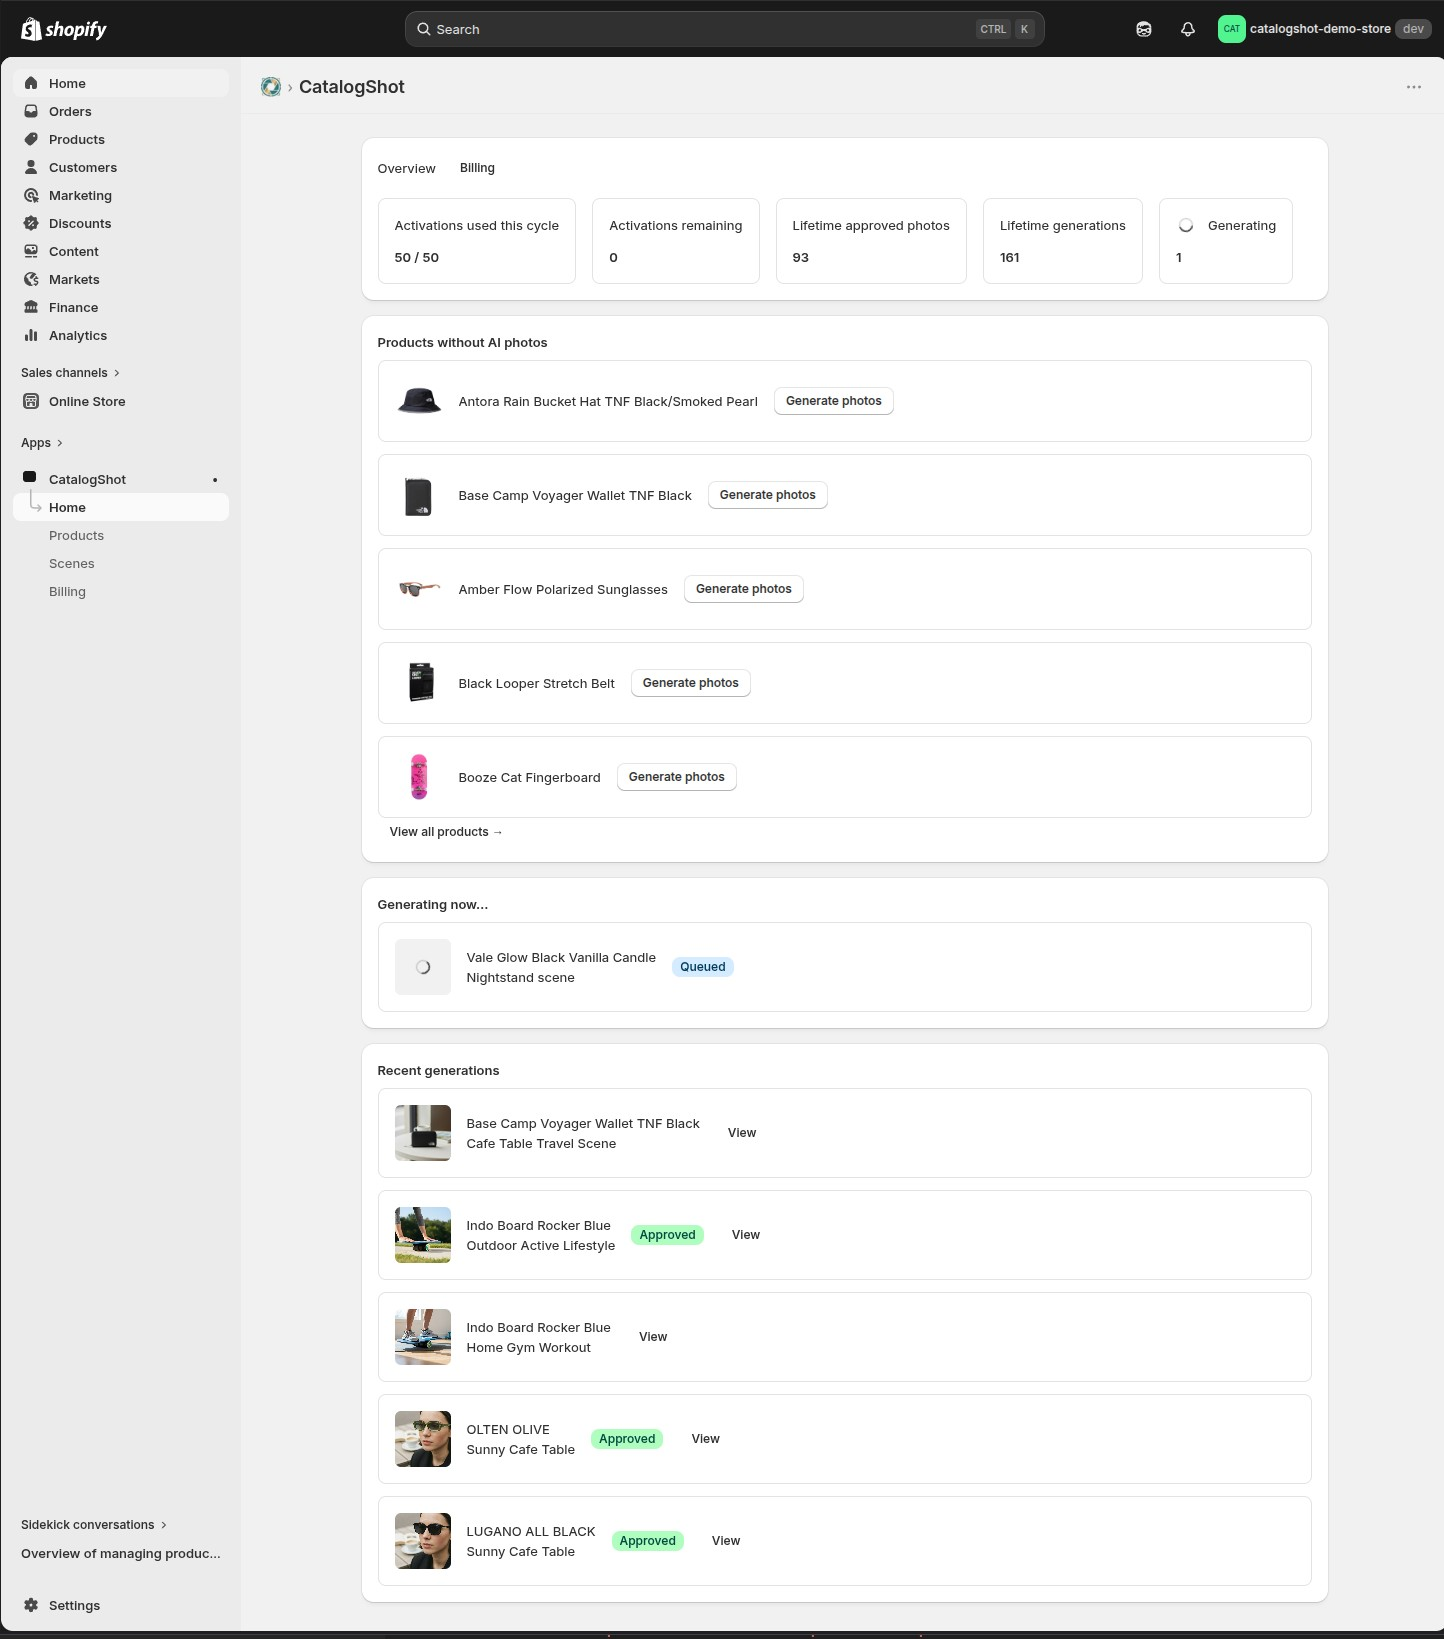Click the Indo Board Outdoor scene thumbnail
Screen dimensions: 1444x1639
coord(423,1235)
